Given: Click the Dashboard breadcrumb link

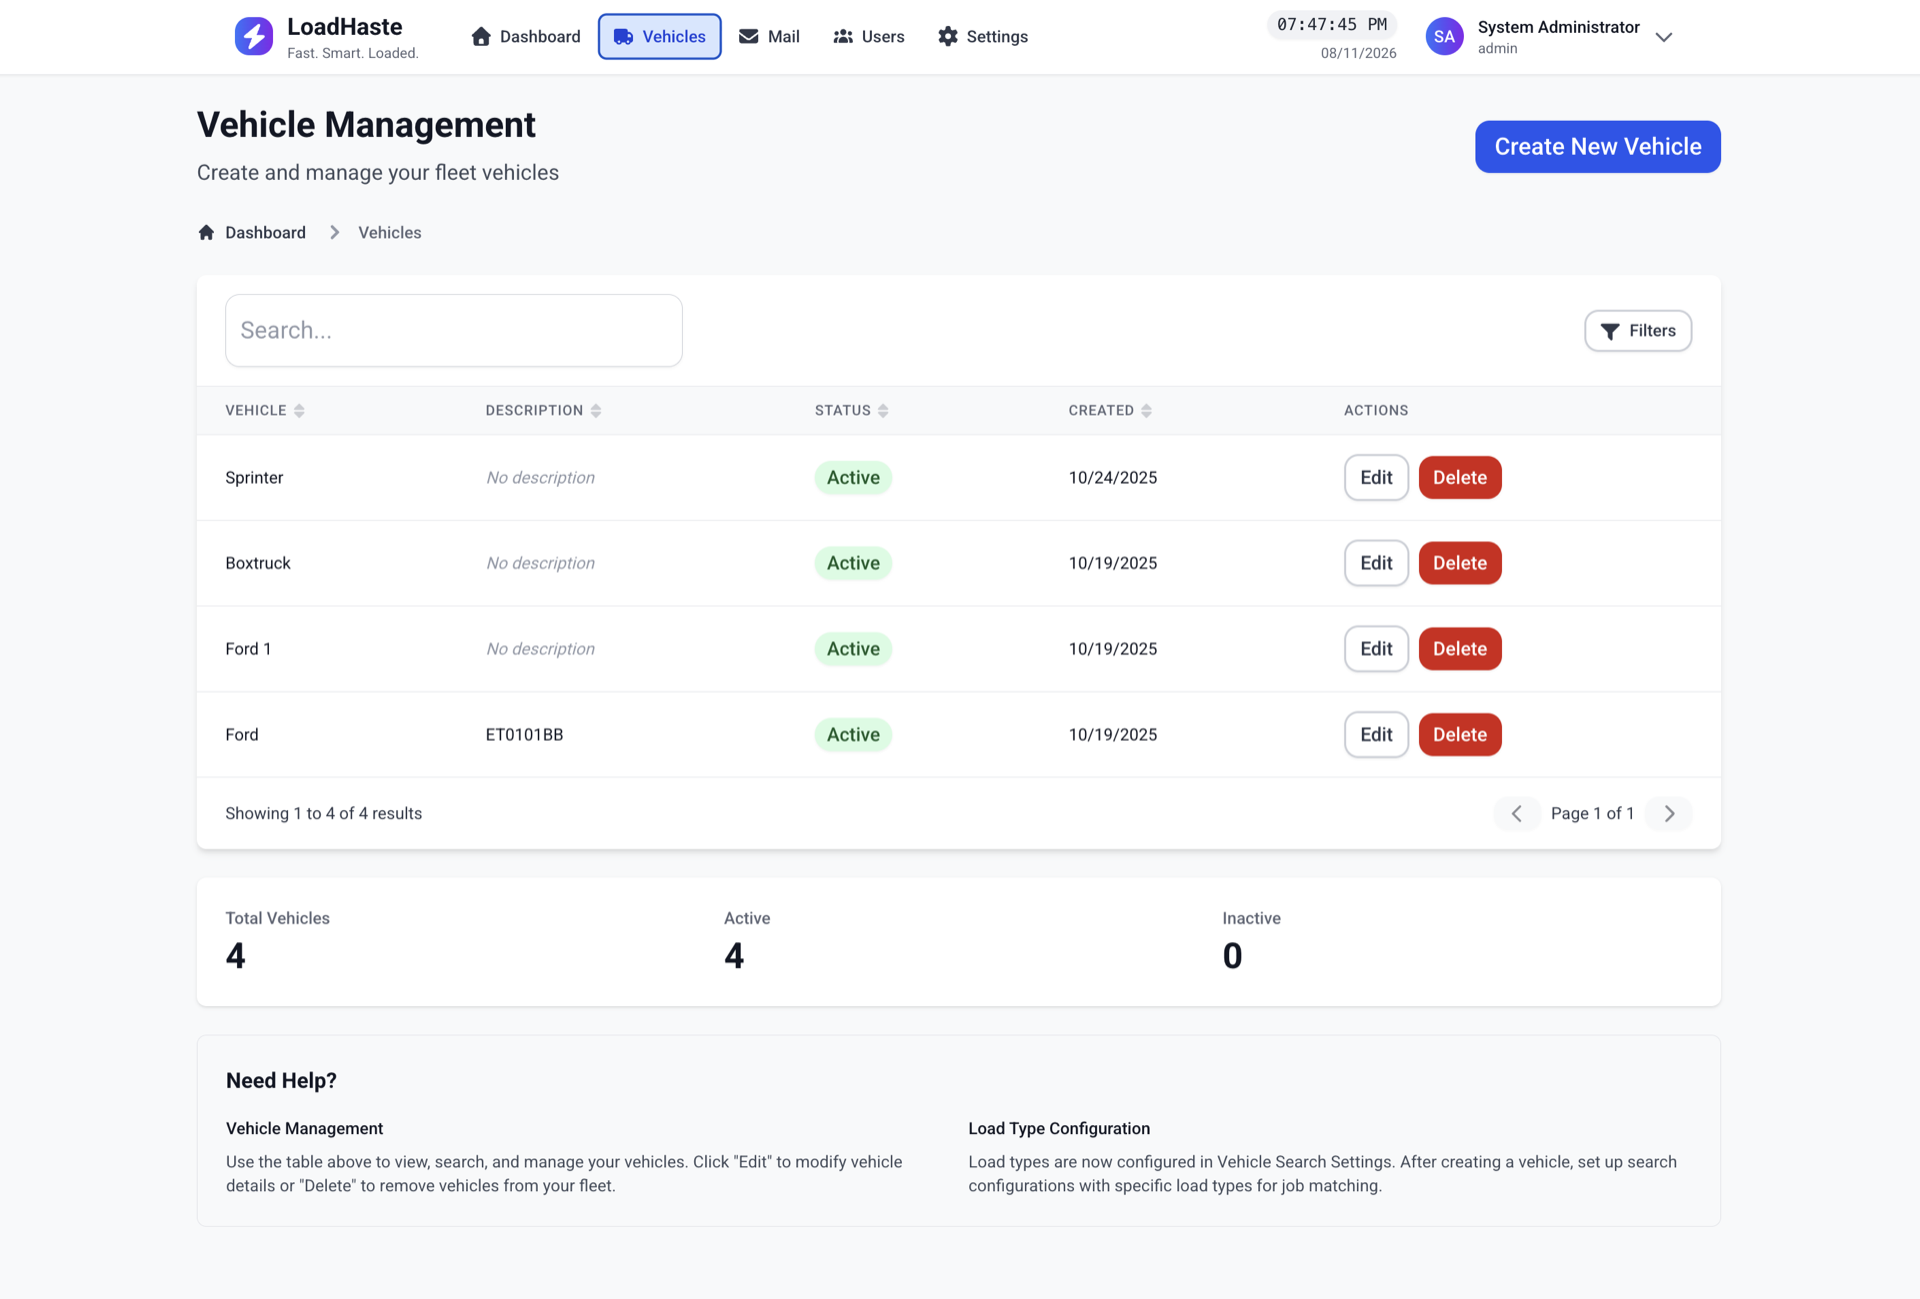Looking at the screenshot, I should (265, 232).
